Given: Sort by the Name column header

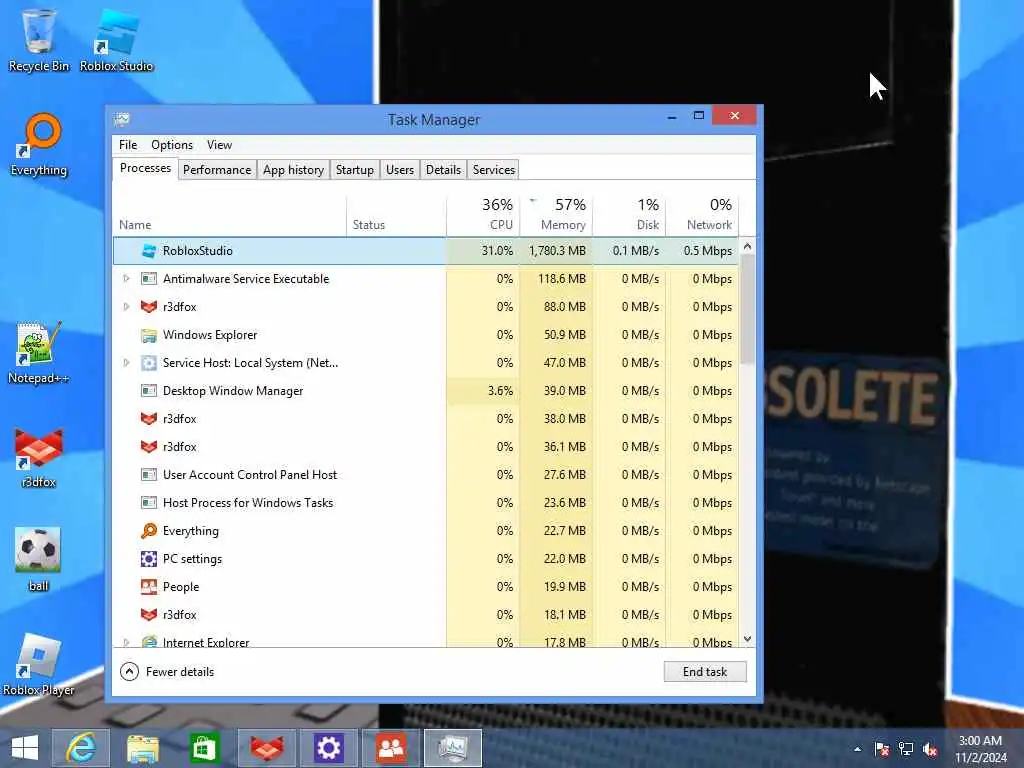Looking at the screenshot, I should 229,216.
